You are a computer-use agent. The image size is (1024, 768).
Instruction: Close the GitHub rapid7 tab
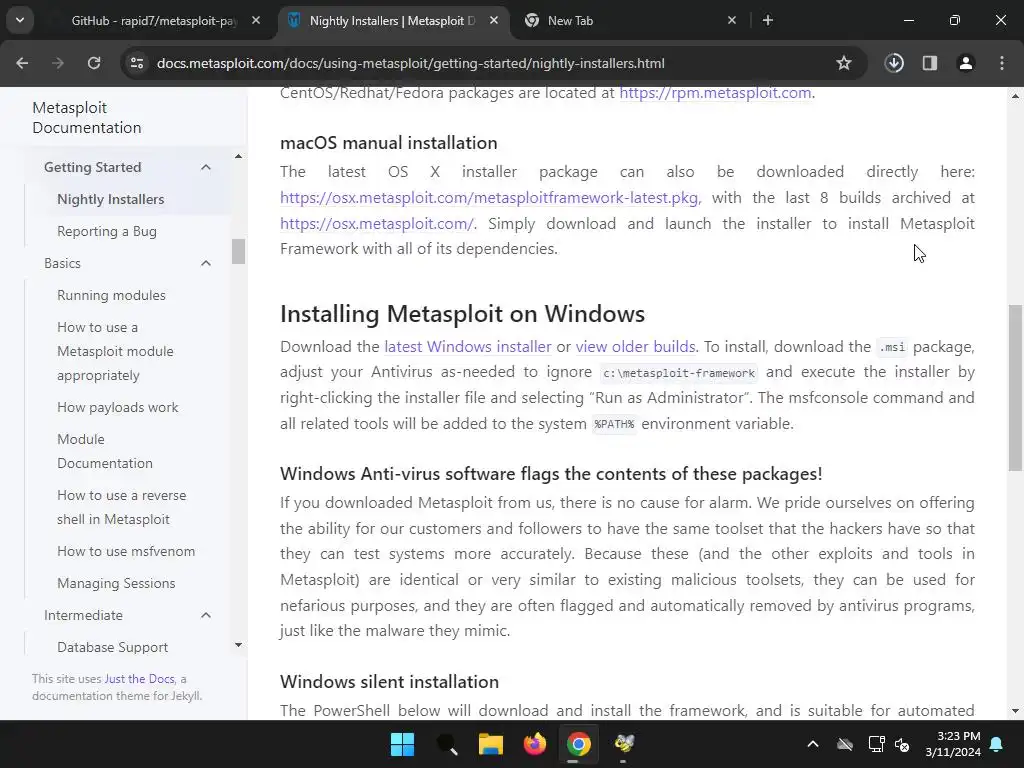click(x=256, y=20)
